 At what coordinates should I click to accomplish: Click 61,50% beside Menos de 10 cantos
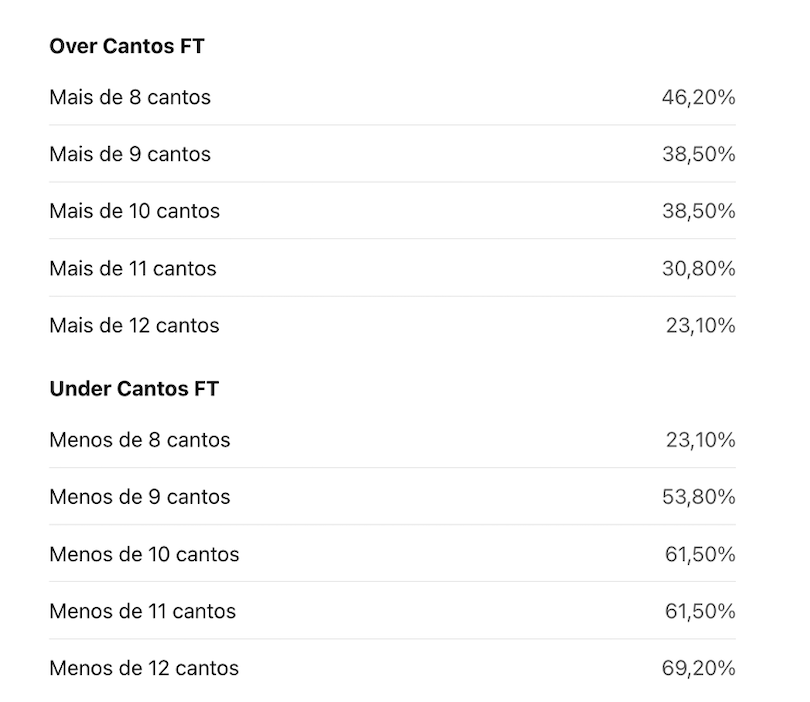pos(700,554)
